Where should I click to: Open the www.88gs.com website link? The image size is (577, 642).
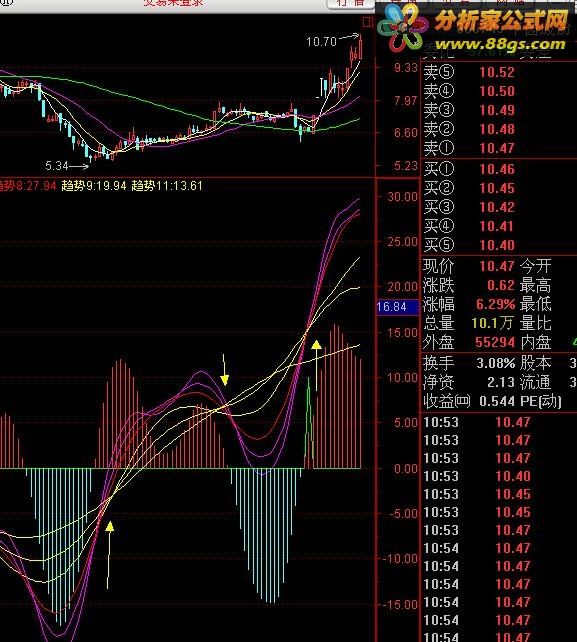(x=500, y=44)
